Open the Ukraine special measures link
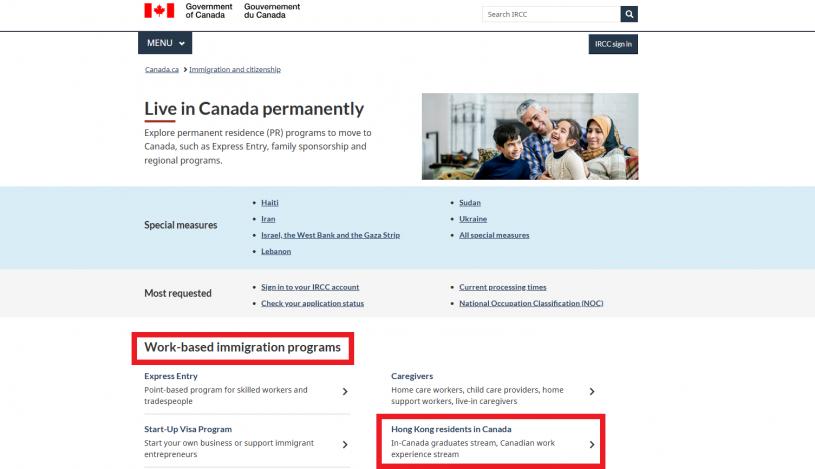 [x=473, y=219]
